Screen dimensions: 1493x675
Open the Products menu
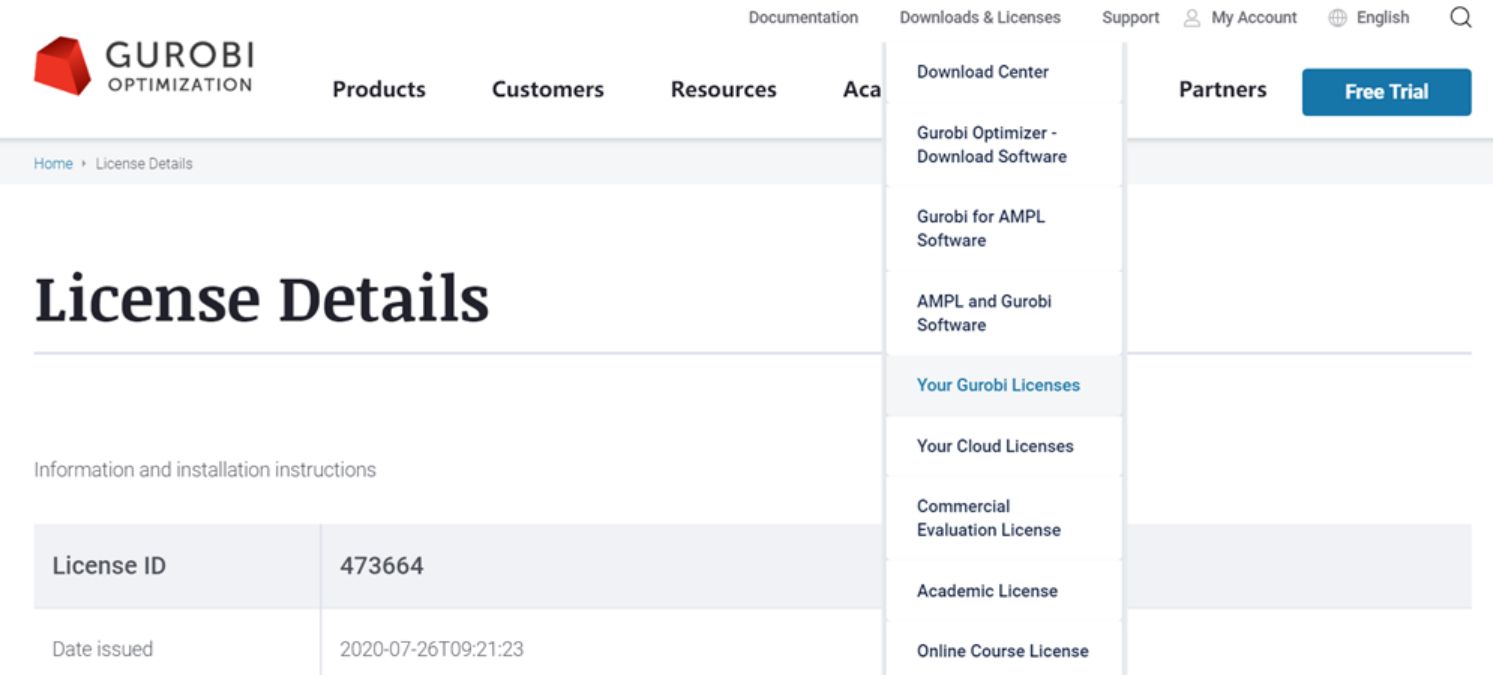tap(379, 90)
